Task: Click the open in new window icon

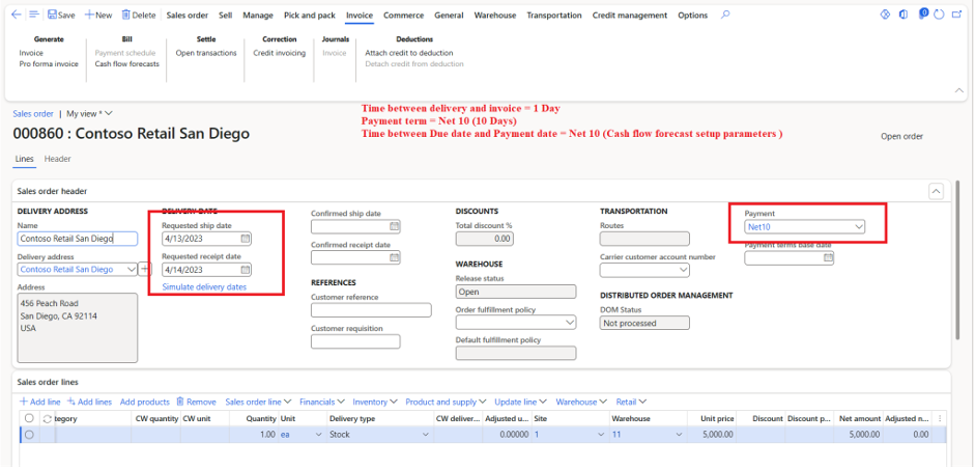Action: (x=957, y=15)
